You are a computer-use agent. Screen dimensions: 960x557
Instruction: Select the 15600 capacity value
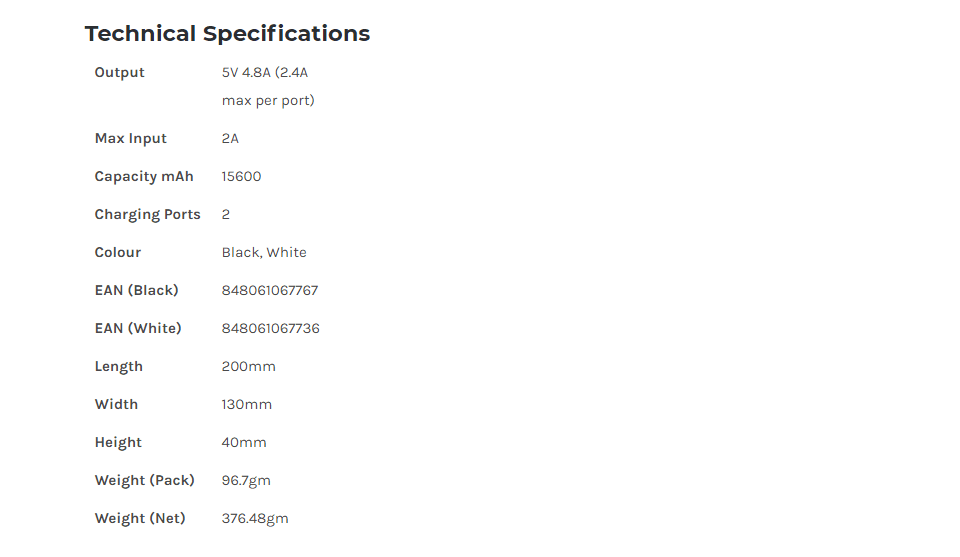click(x=241, y=176)
